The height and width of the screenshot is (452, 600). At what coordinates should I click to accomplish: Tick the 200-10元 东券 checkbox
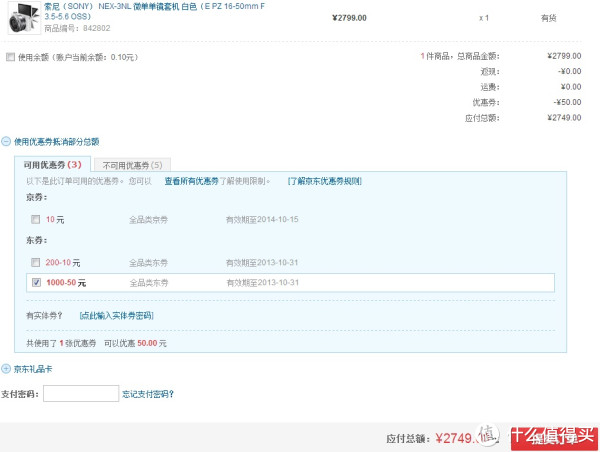point(36,263)
